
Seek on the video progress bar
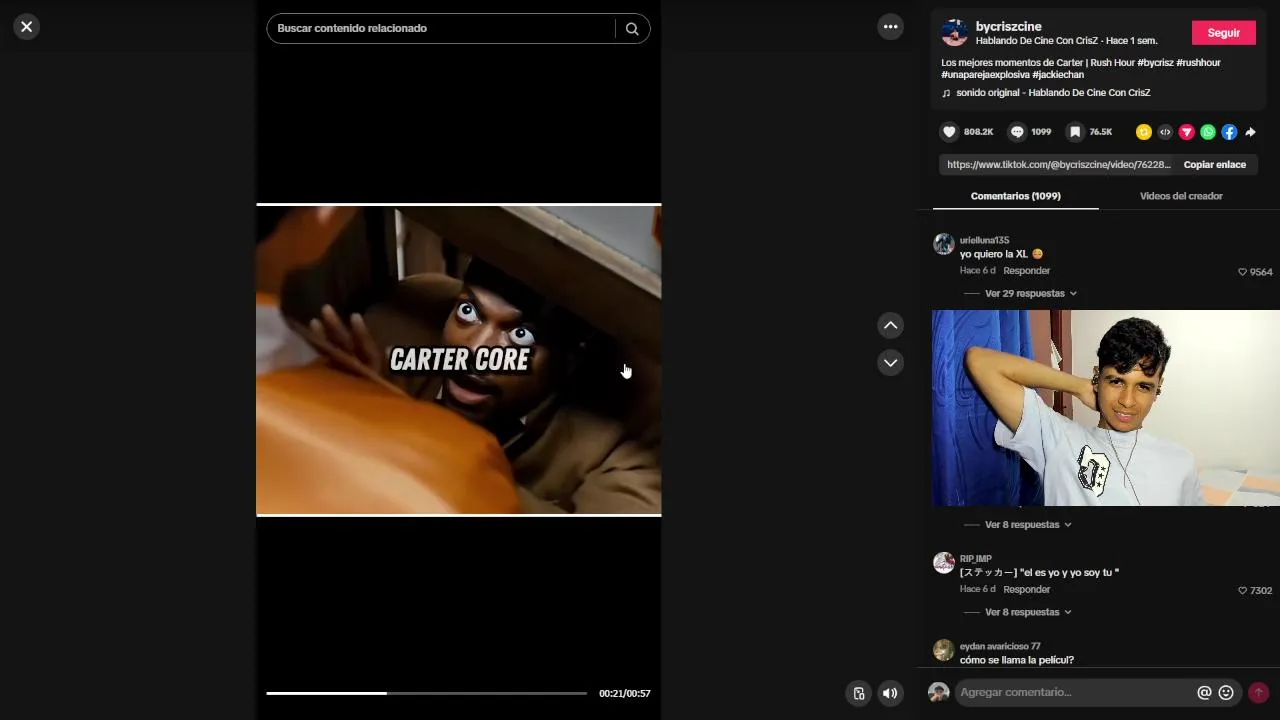[427, 693]
